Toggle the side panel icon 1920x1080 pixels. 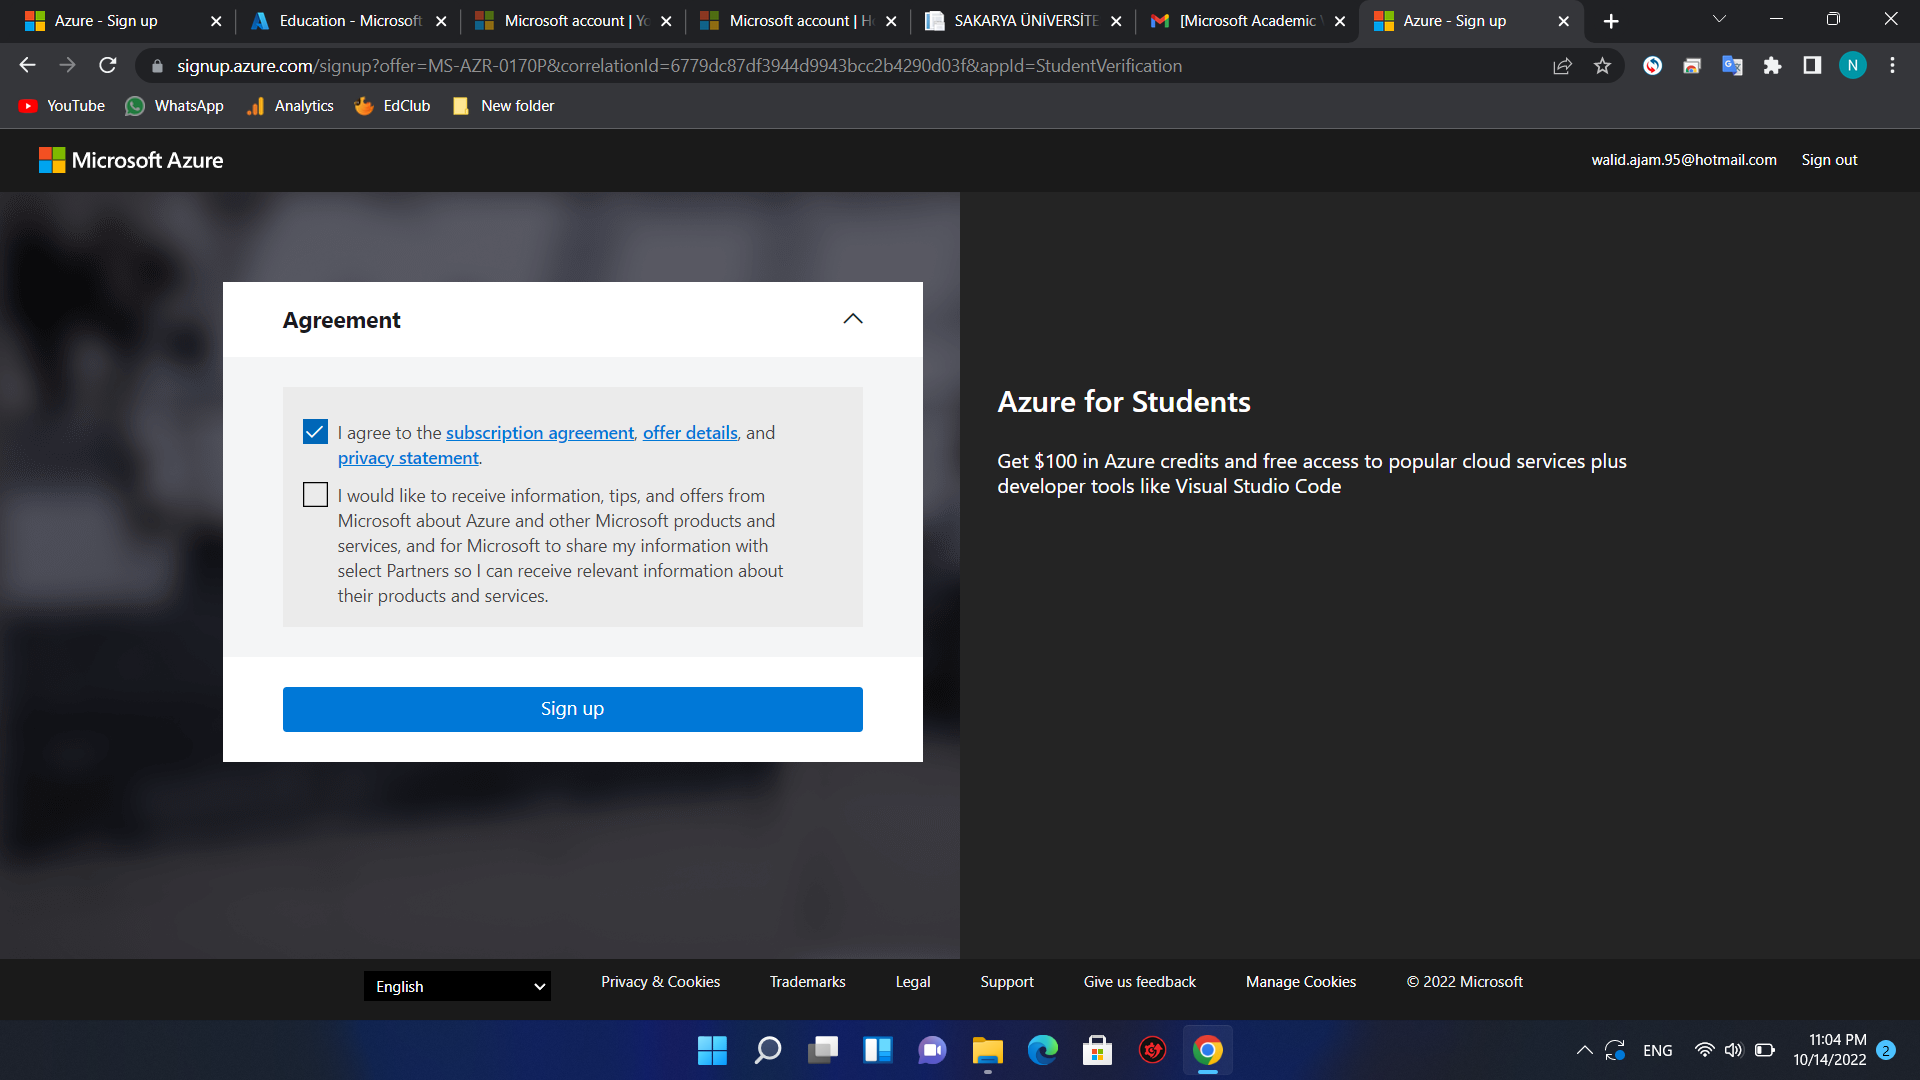point(1812,66)
